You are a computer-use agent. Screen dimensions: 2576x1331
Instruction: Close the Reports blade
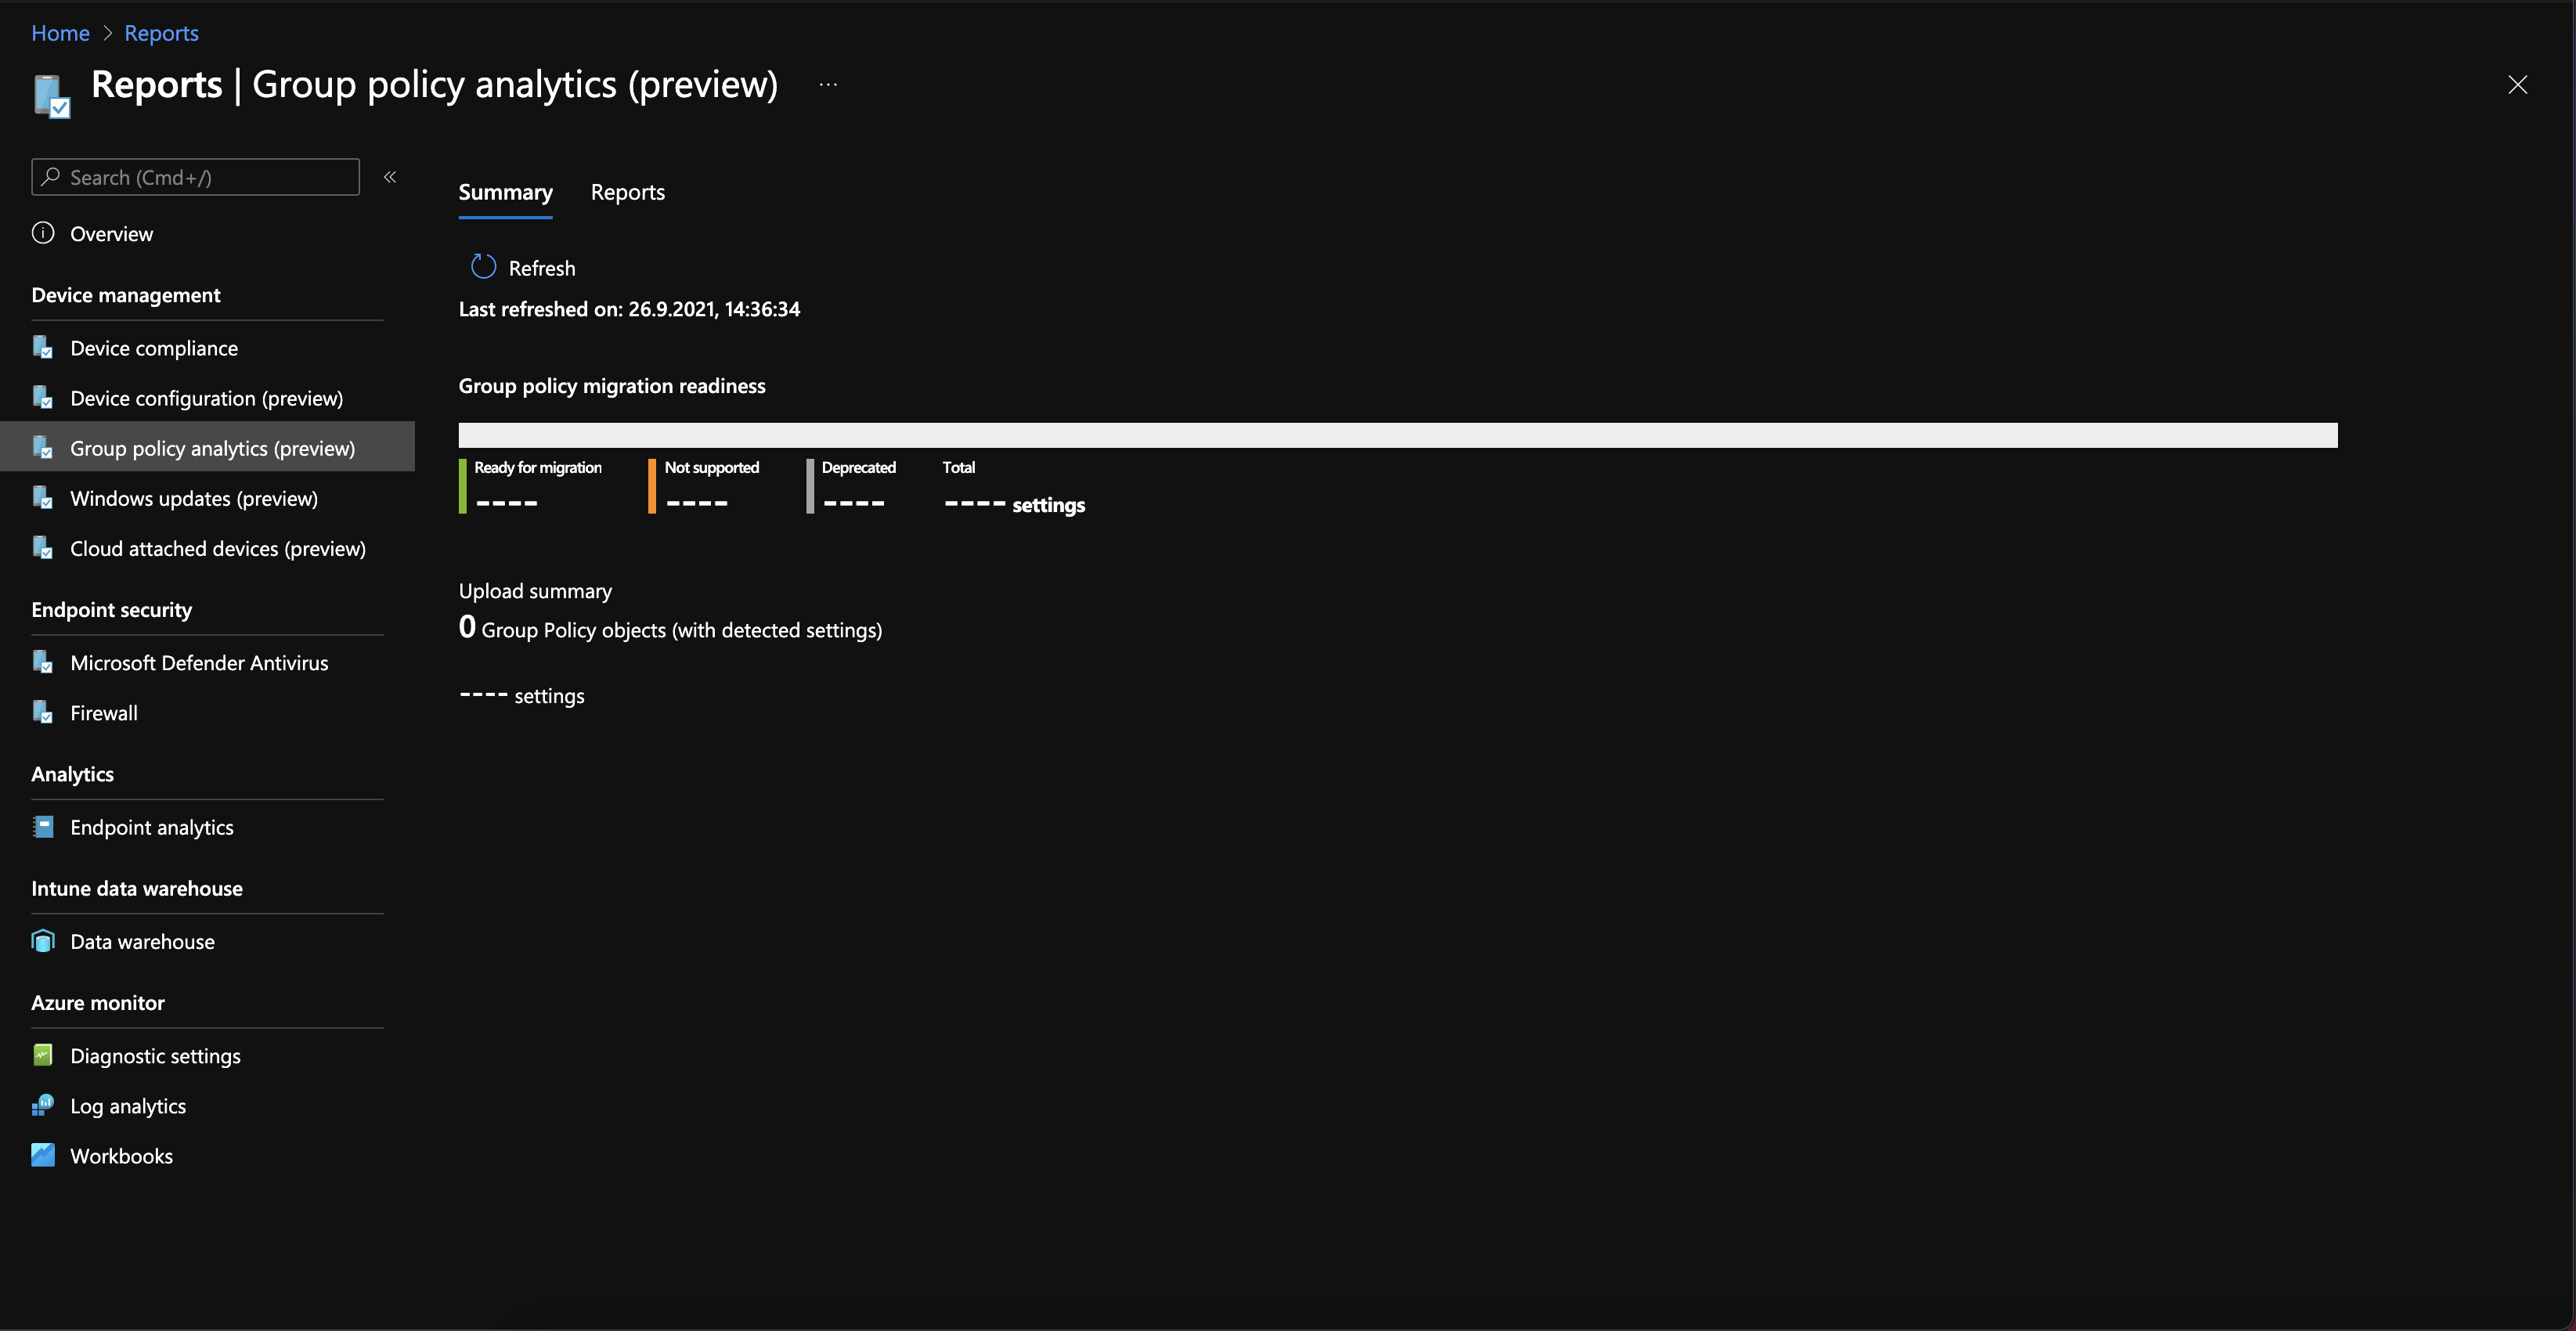point(2517,85)
